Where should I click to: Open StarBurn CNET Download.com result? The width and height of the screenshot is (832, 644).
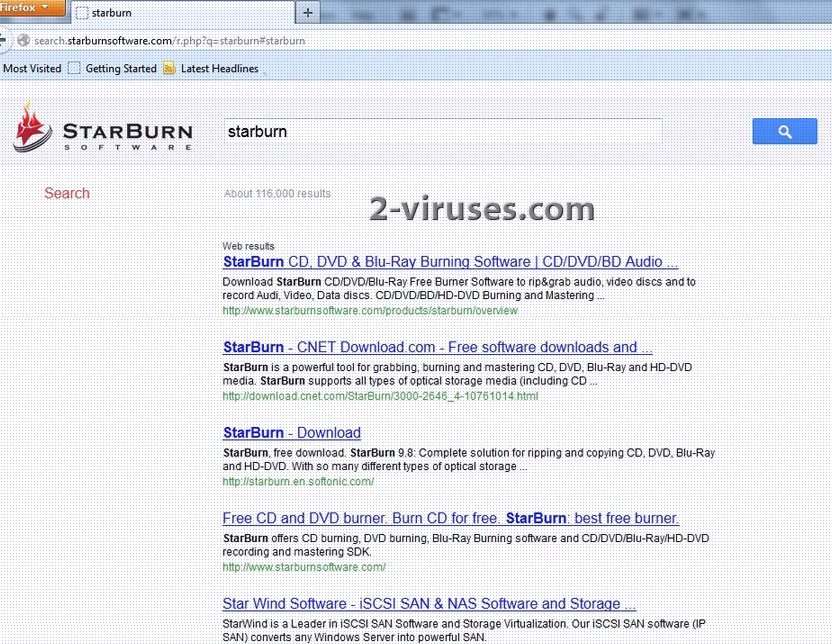point(438,347)
